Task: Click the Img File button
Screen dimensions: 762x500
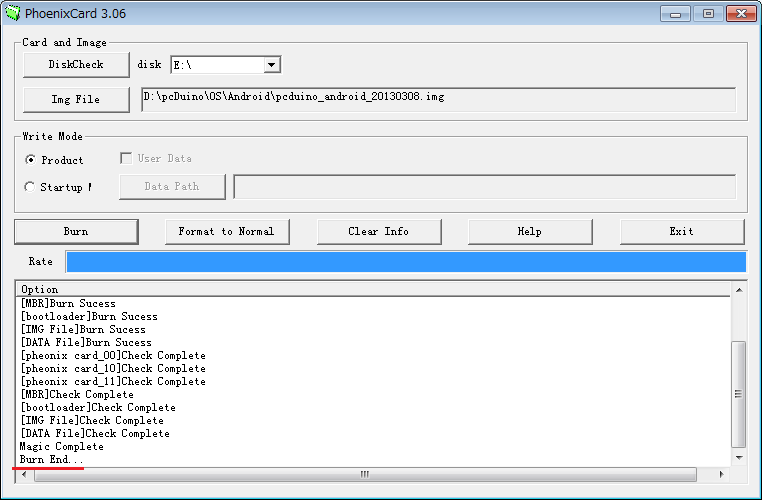Action: (x=76, y=100)
